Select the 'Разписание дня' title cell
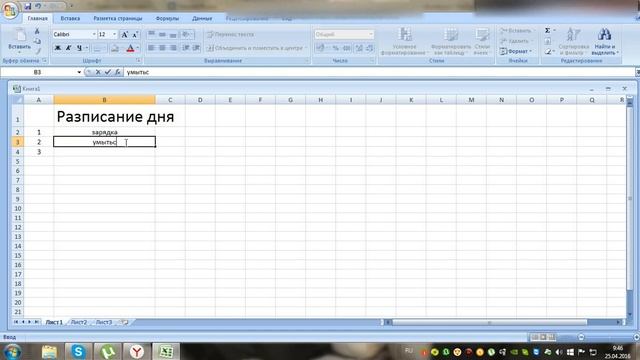This screenshot has height=360, width=640. [104, 116]
